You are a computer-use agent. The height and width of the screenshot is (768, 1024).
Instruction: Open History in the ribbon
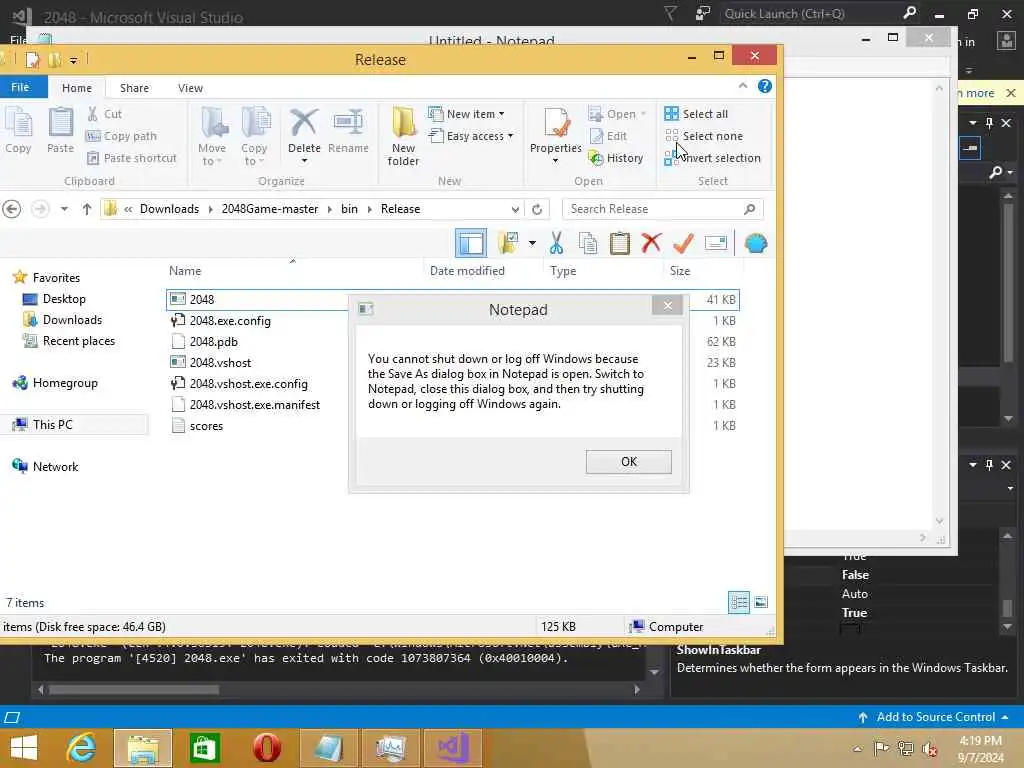pyautogui.click(x=616, y=158)
